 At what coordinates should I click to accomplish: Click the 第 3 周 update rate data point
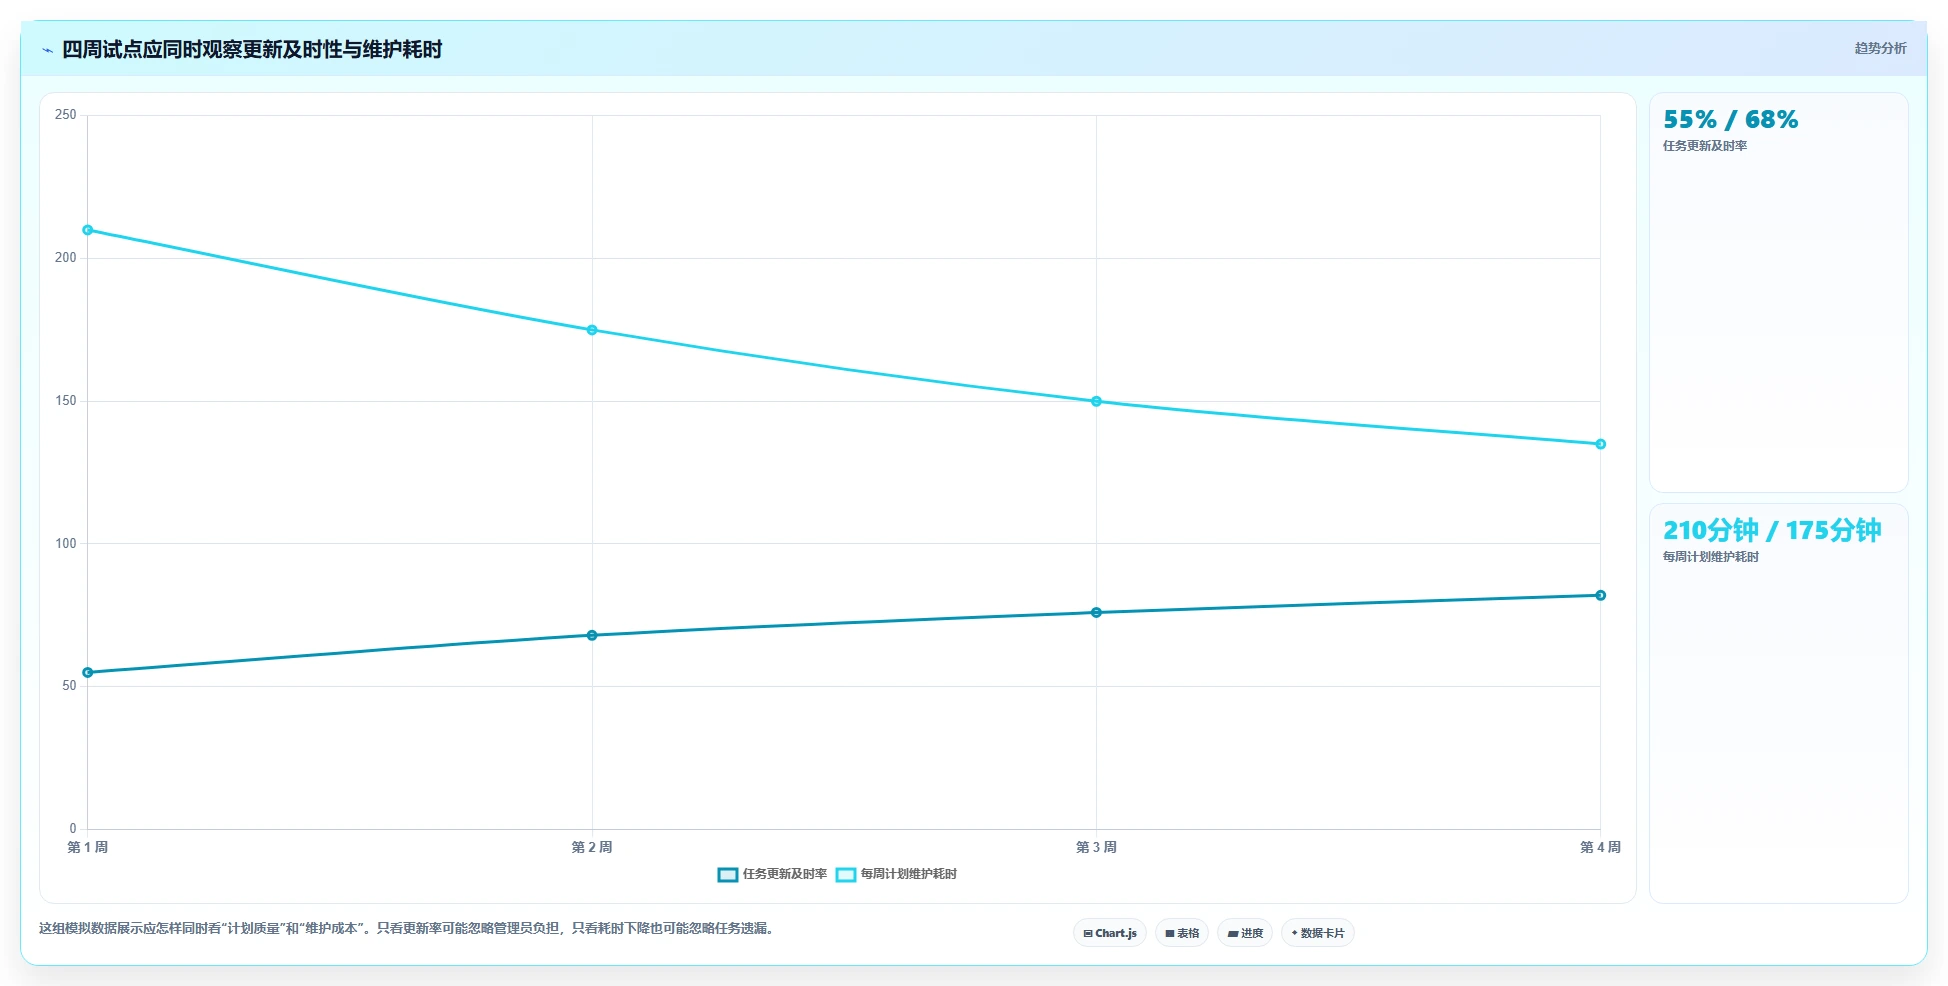1096,612
